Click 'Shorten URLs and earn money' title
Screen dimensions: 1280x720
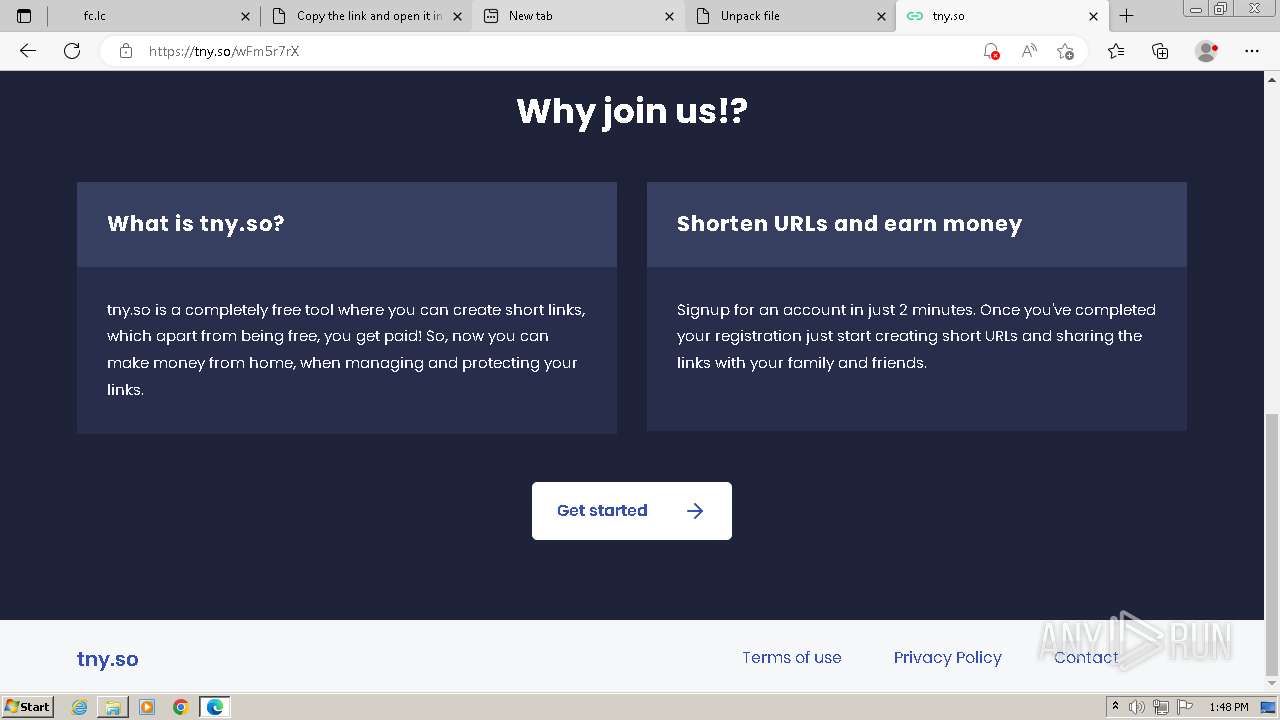849,224
